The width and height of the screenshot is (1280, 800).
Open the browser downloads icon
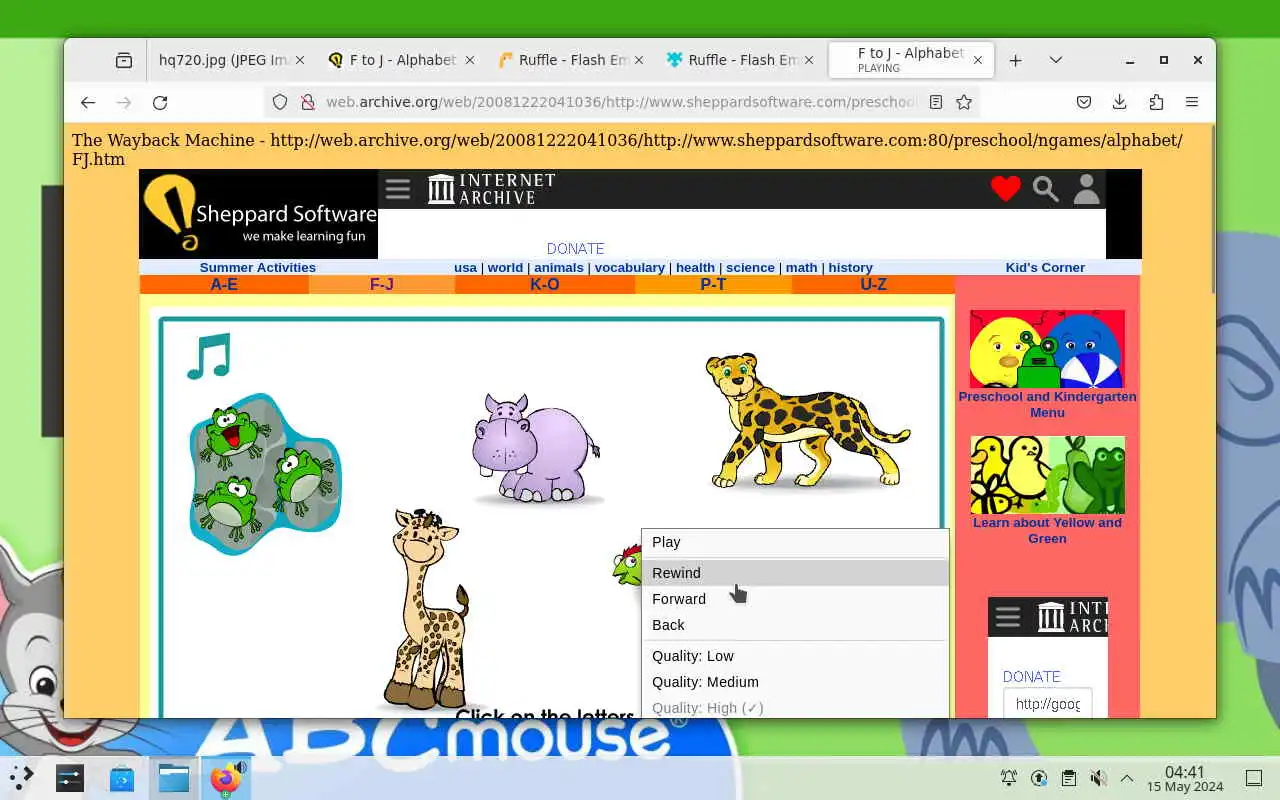click(x=1120, y=102)
